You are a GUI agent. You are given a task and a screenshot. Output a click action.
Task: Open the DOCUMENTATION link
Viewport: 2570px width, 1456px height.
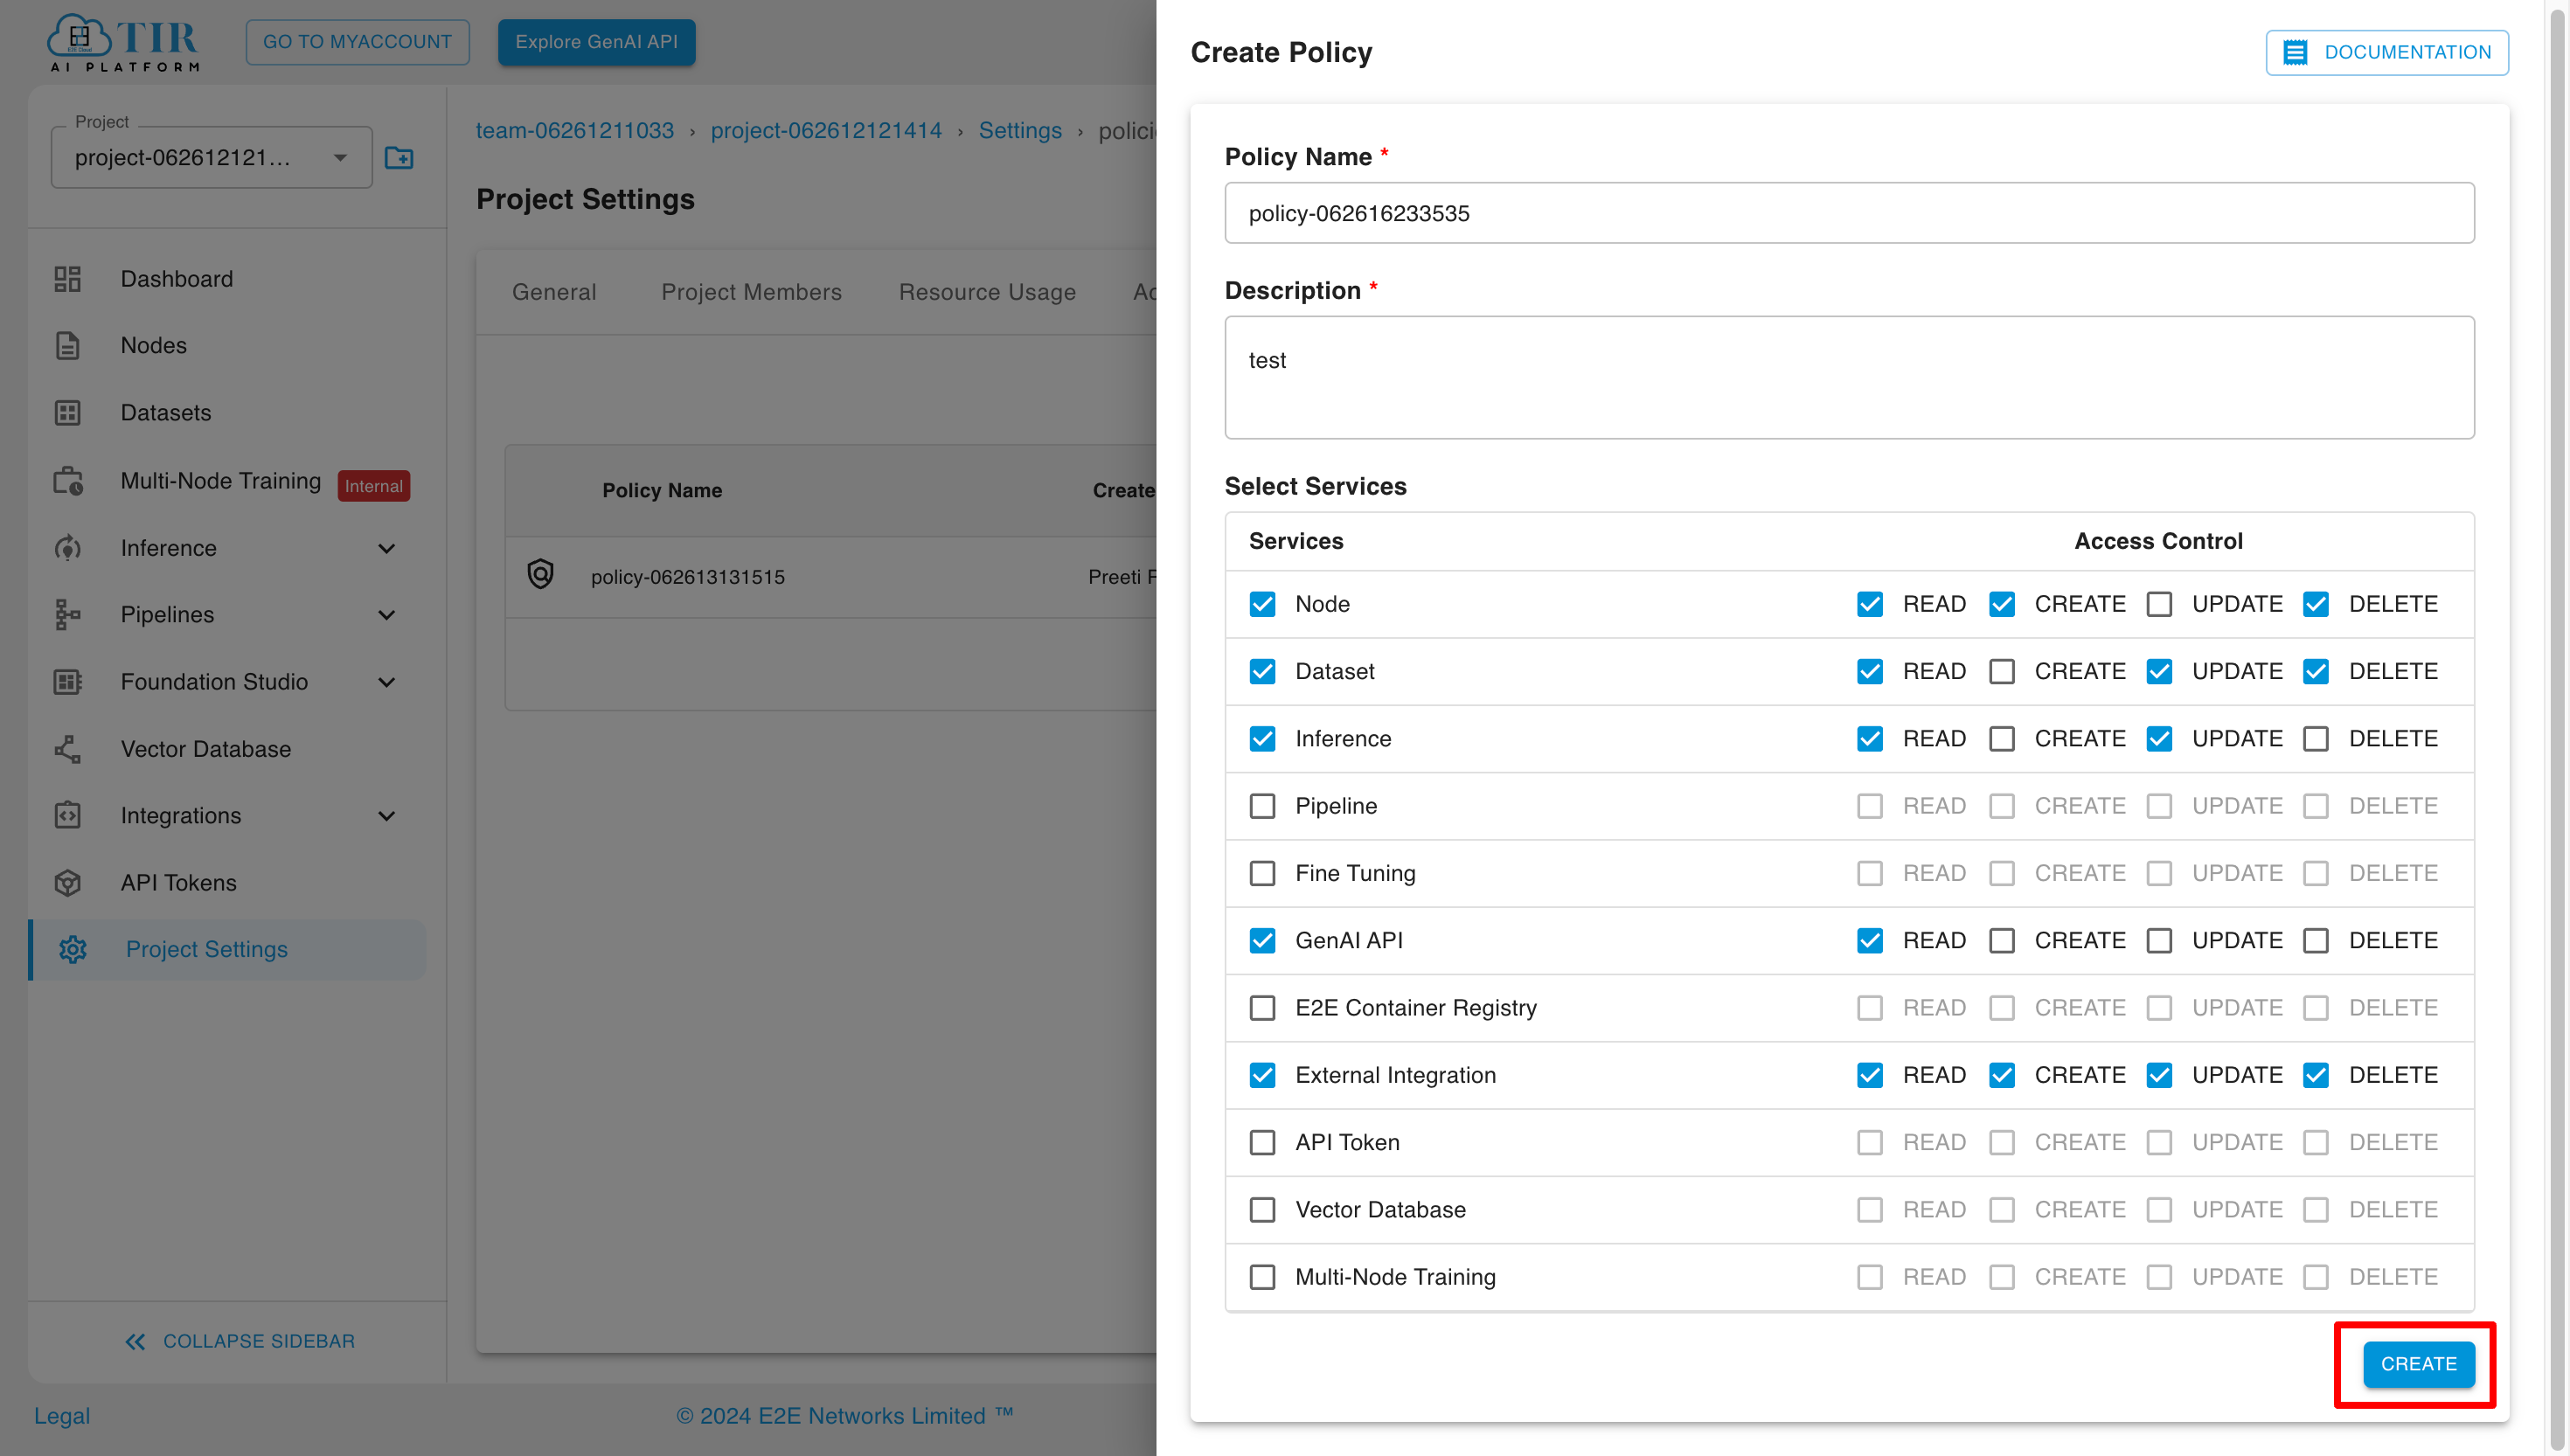2386,52
